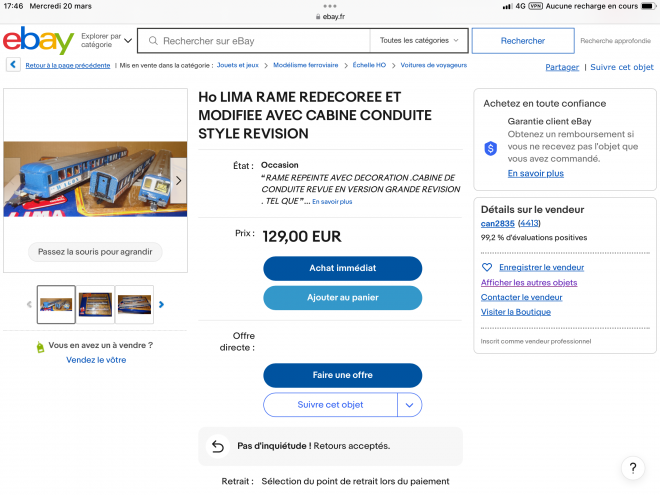Click the magnifier icon in search box
Viewport: 660px width, 495px height.
(153, 41)
